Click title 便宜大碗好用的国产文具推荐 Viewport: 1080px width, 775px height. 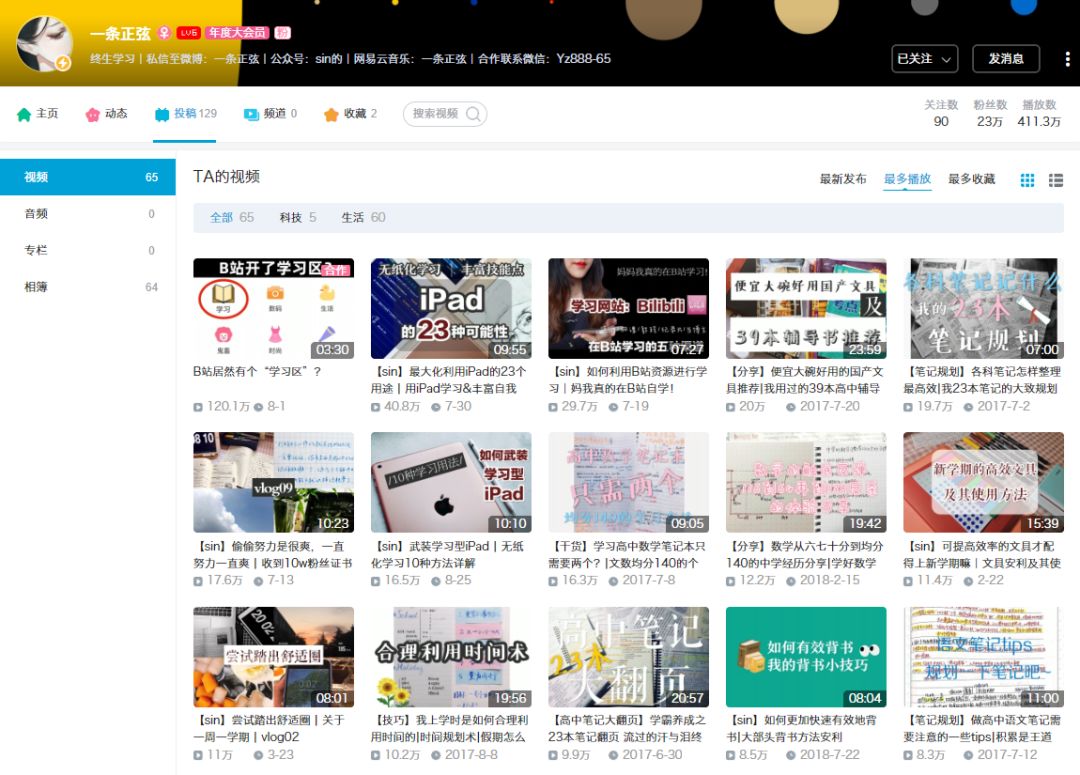[x=804, y=380]
